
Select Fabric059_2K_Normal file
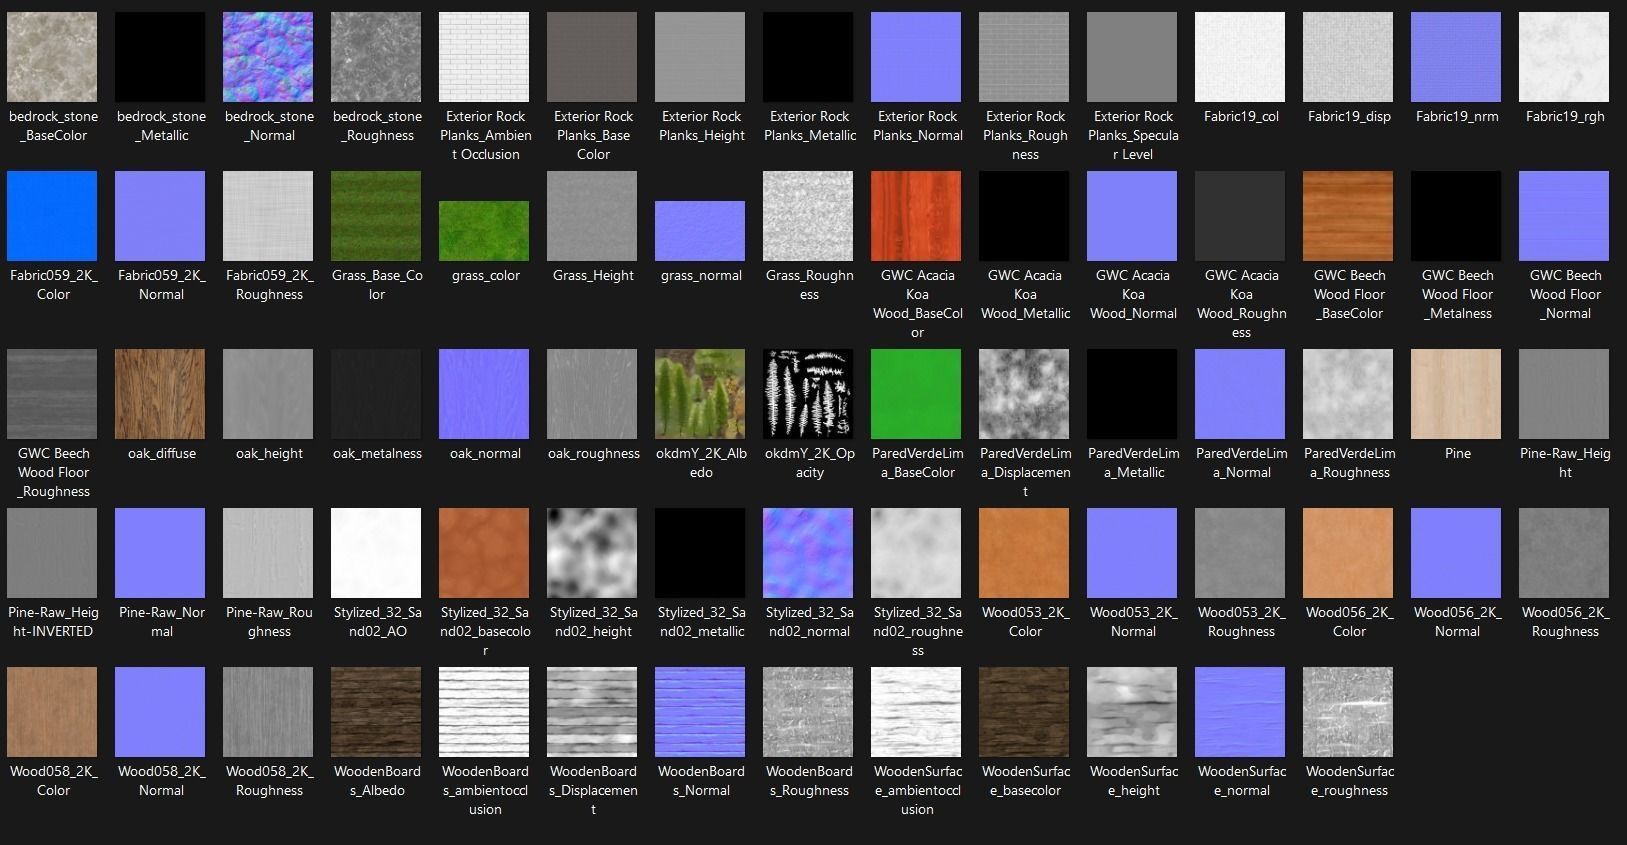coord(160,216)
